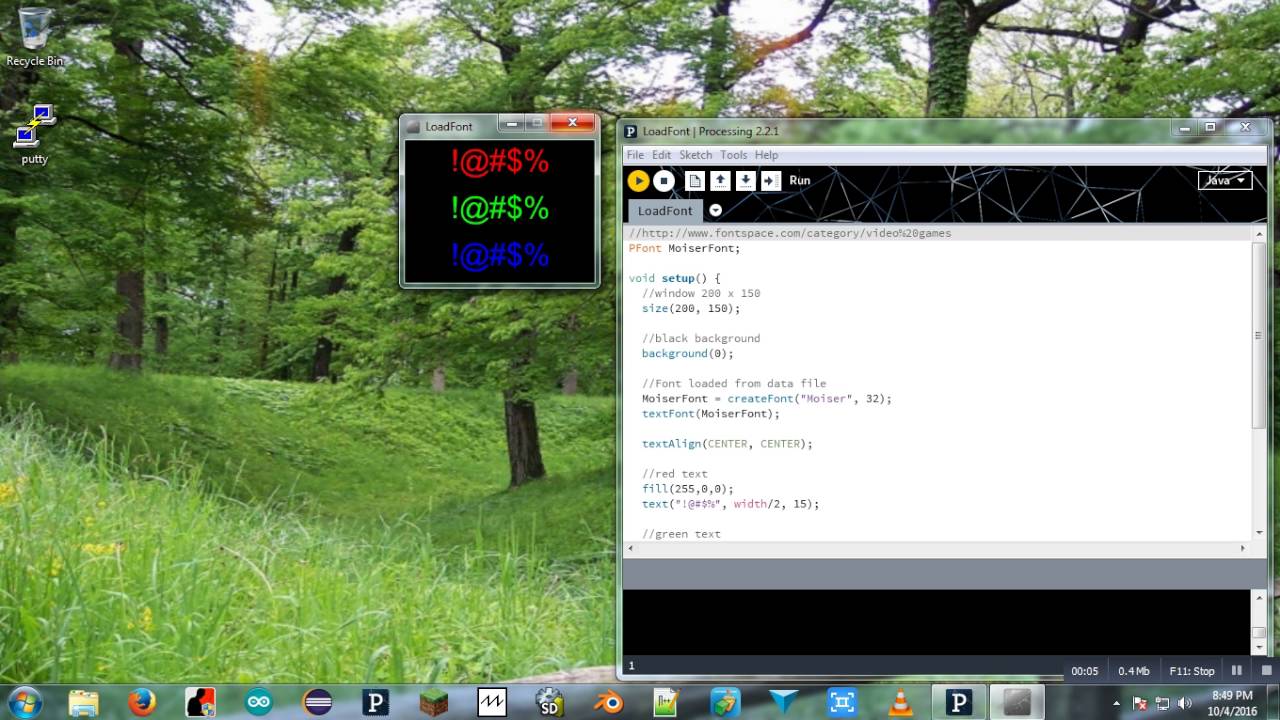
Task: Stop recording with the overlay stop square
Action: coord(1266,671)
